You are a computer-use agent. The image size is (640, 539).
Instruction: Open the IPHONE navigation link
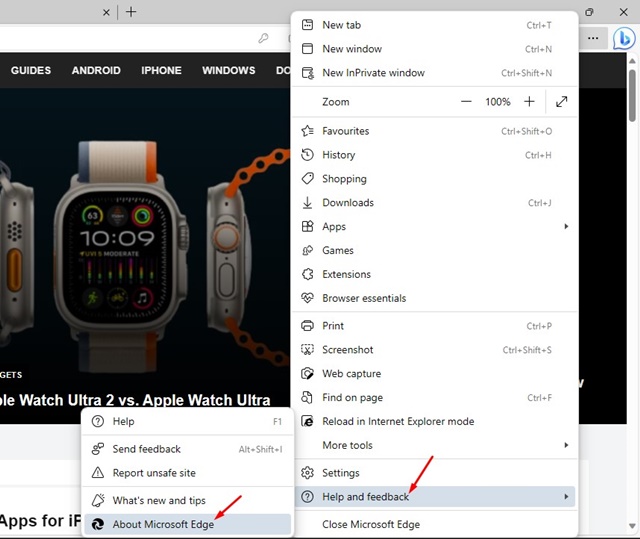(x=161, y=71)
